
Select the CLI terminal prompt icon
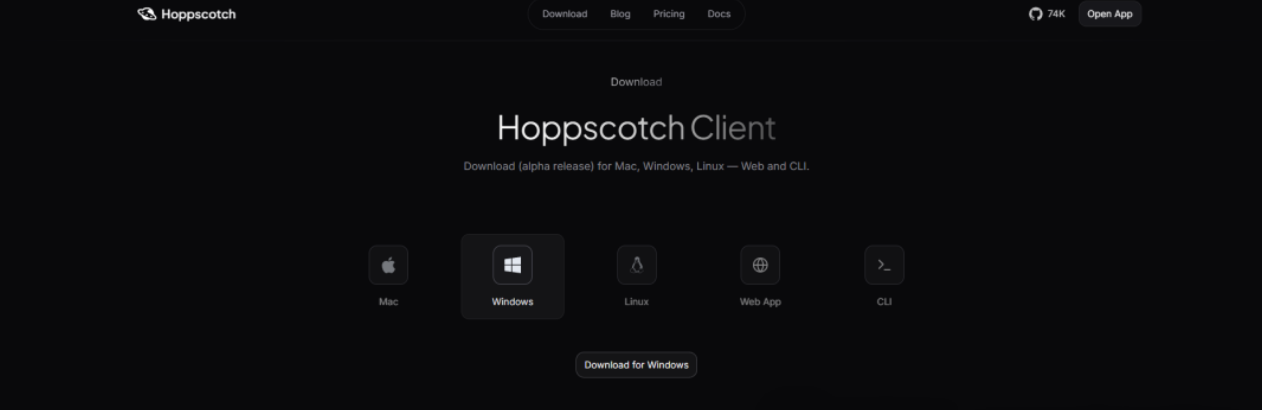point(884,265)
